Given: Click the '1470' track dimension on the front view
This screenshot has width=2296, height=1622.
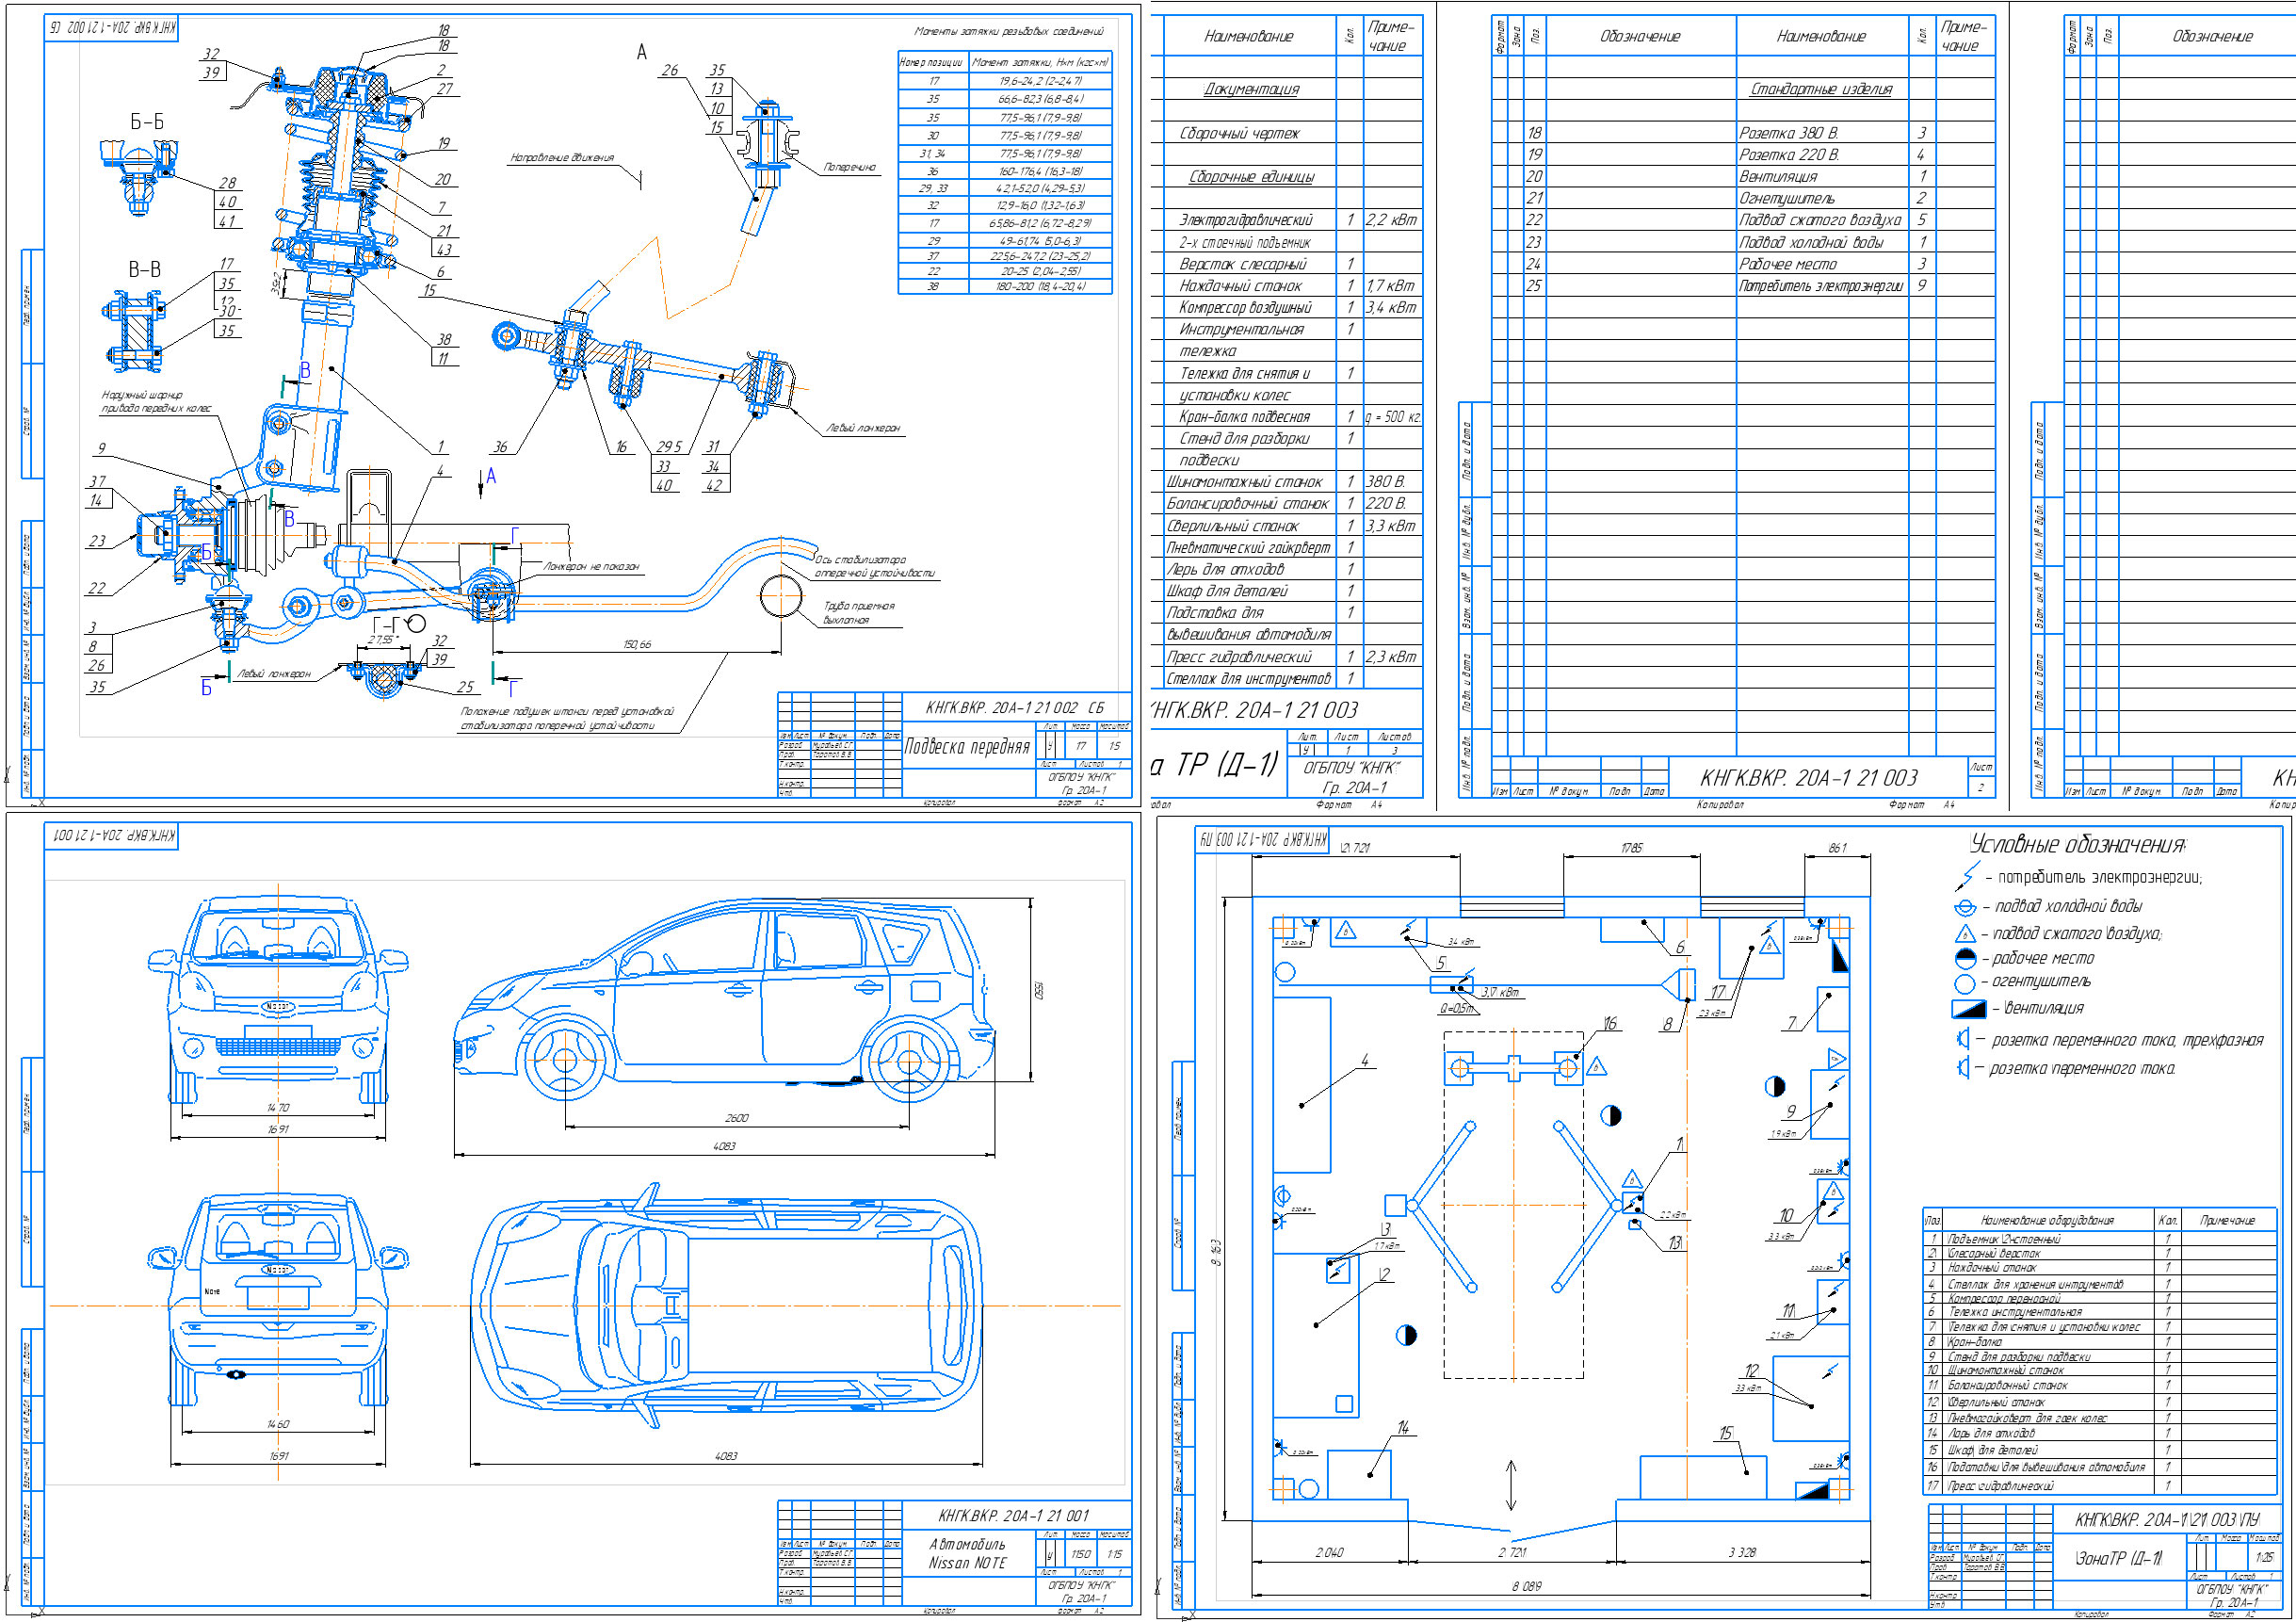Looking at the screenshot, I should (x=278, y=1108).
